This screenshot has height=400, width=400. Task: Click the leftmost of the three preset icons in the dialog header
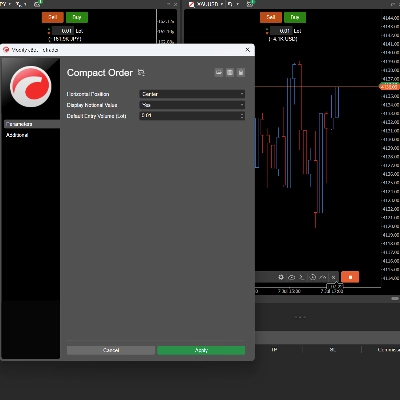pos(219,73)
